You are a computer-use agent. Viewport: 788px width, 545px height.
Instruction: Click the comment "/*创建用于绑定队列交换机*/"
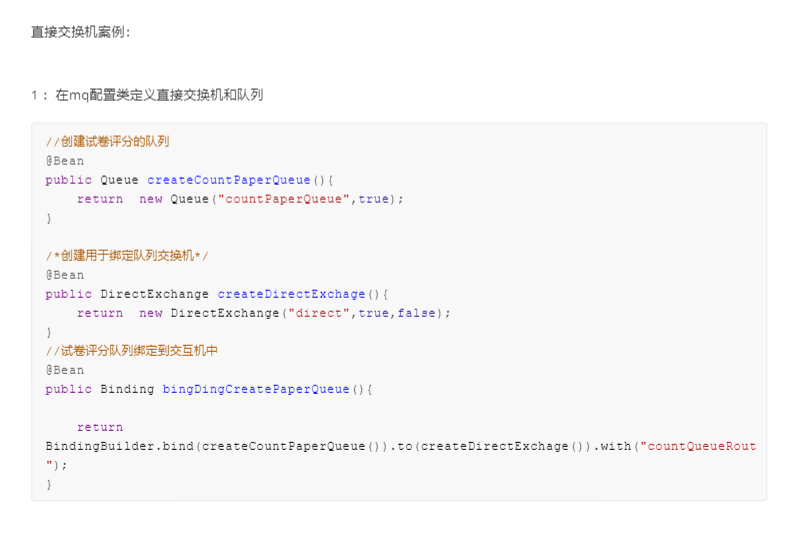pyautogui.click(x=127, y=256)
